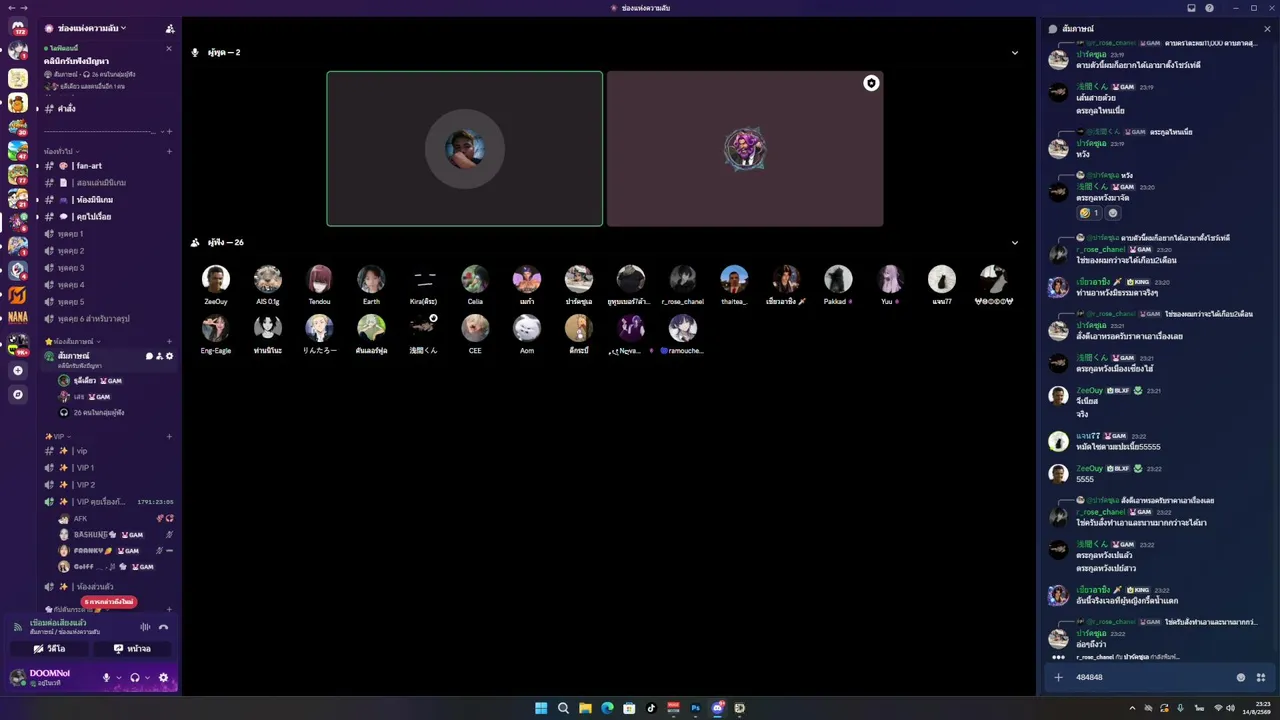Open the NANA server icon

(18, 317)
